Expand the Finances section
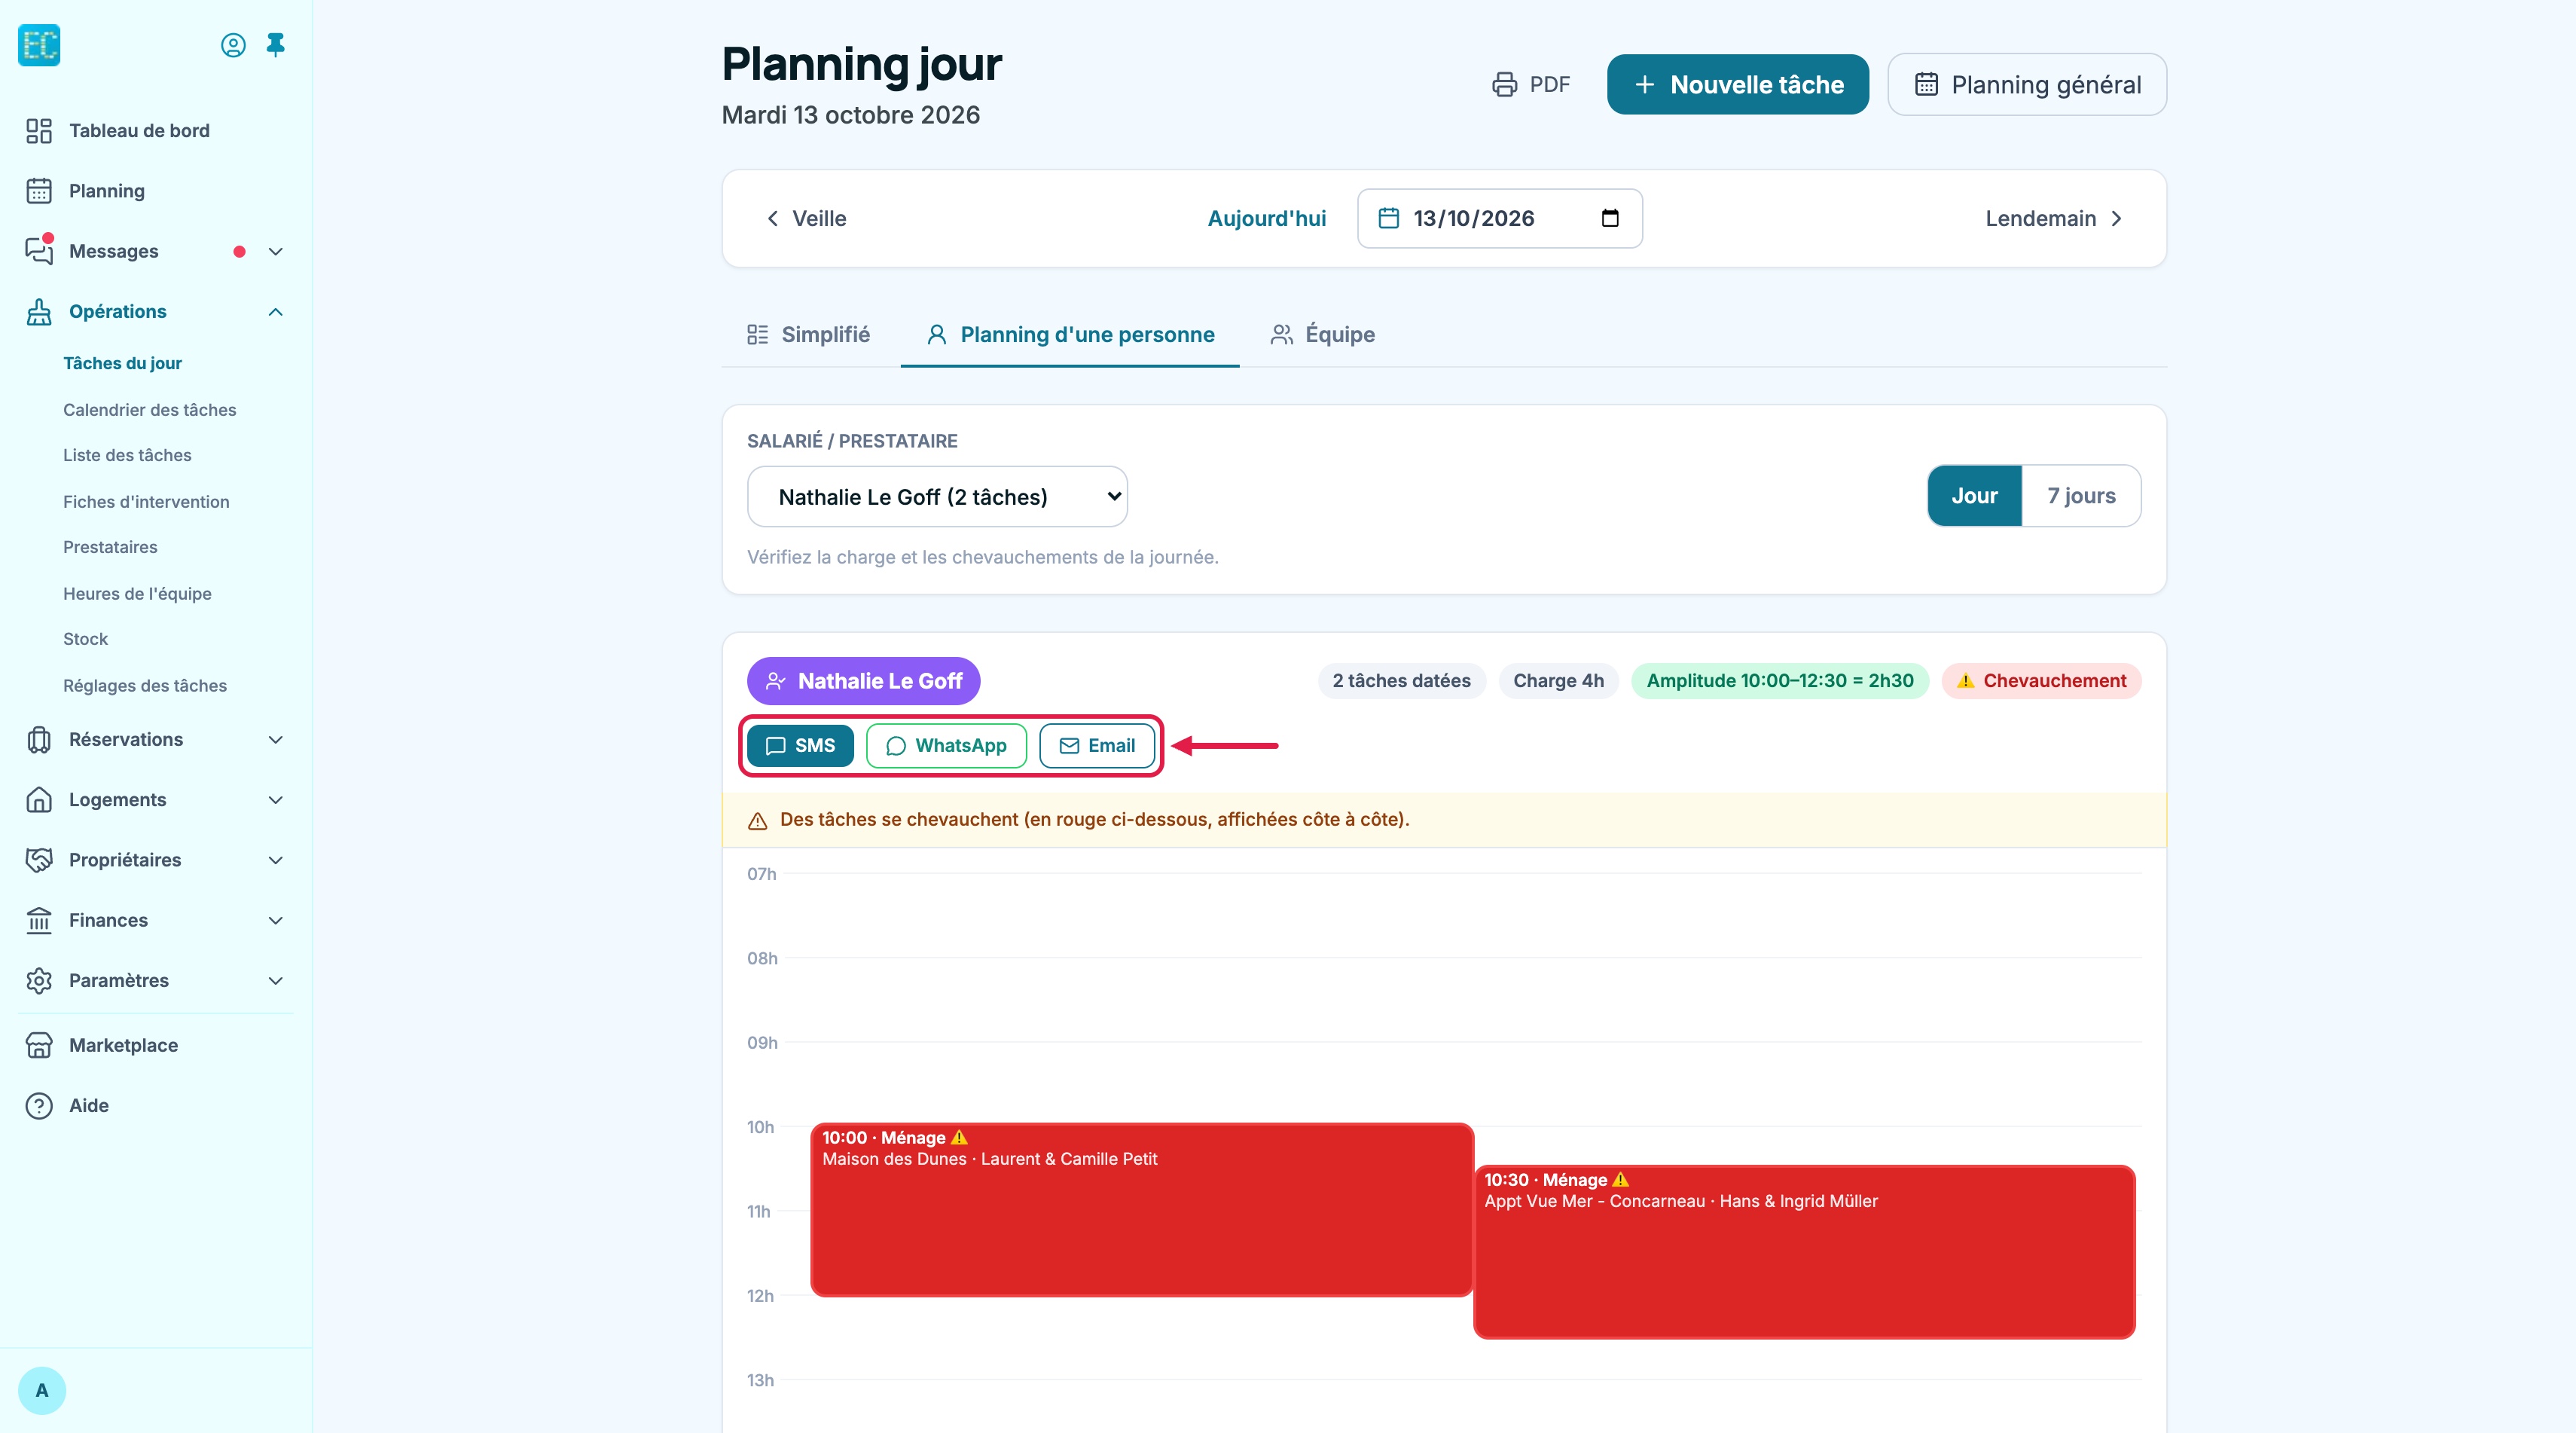The height and width of the screenshot is (1433, 2576). click(276, 920)
